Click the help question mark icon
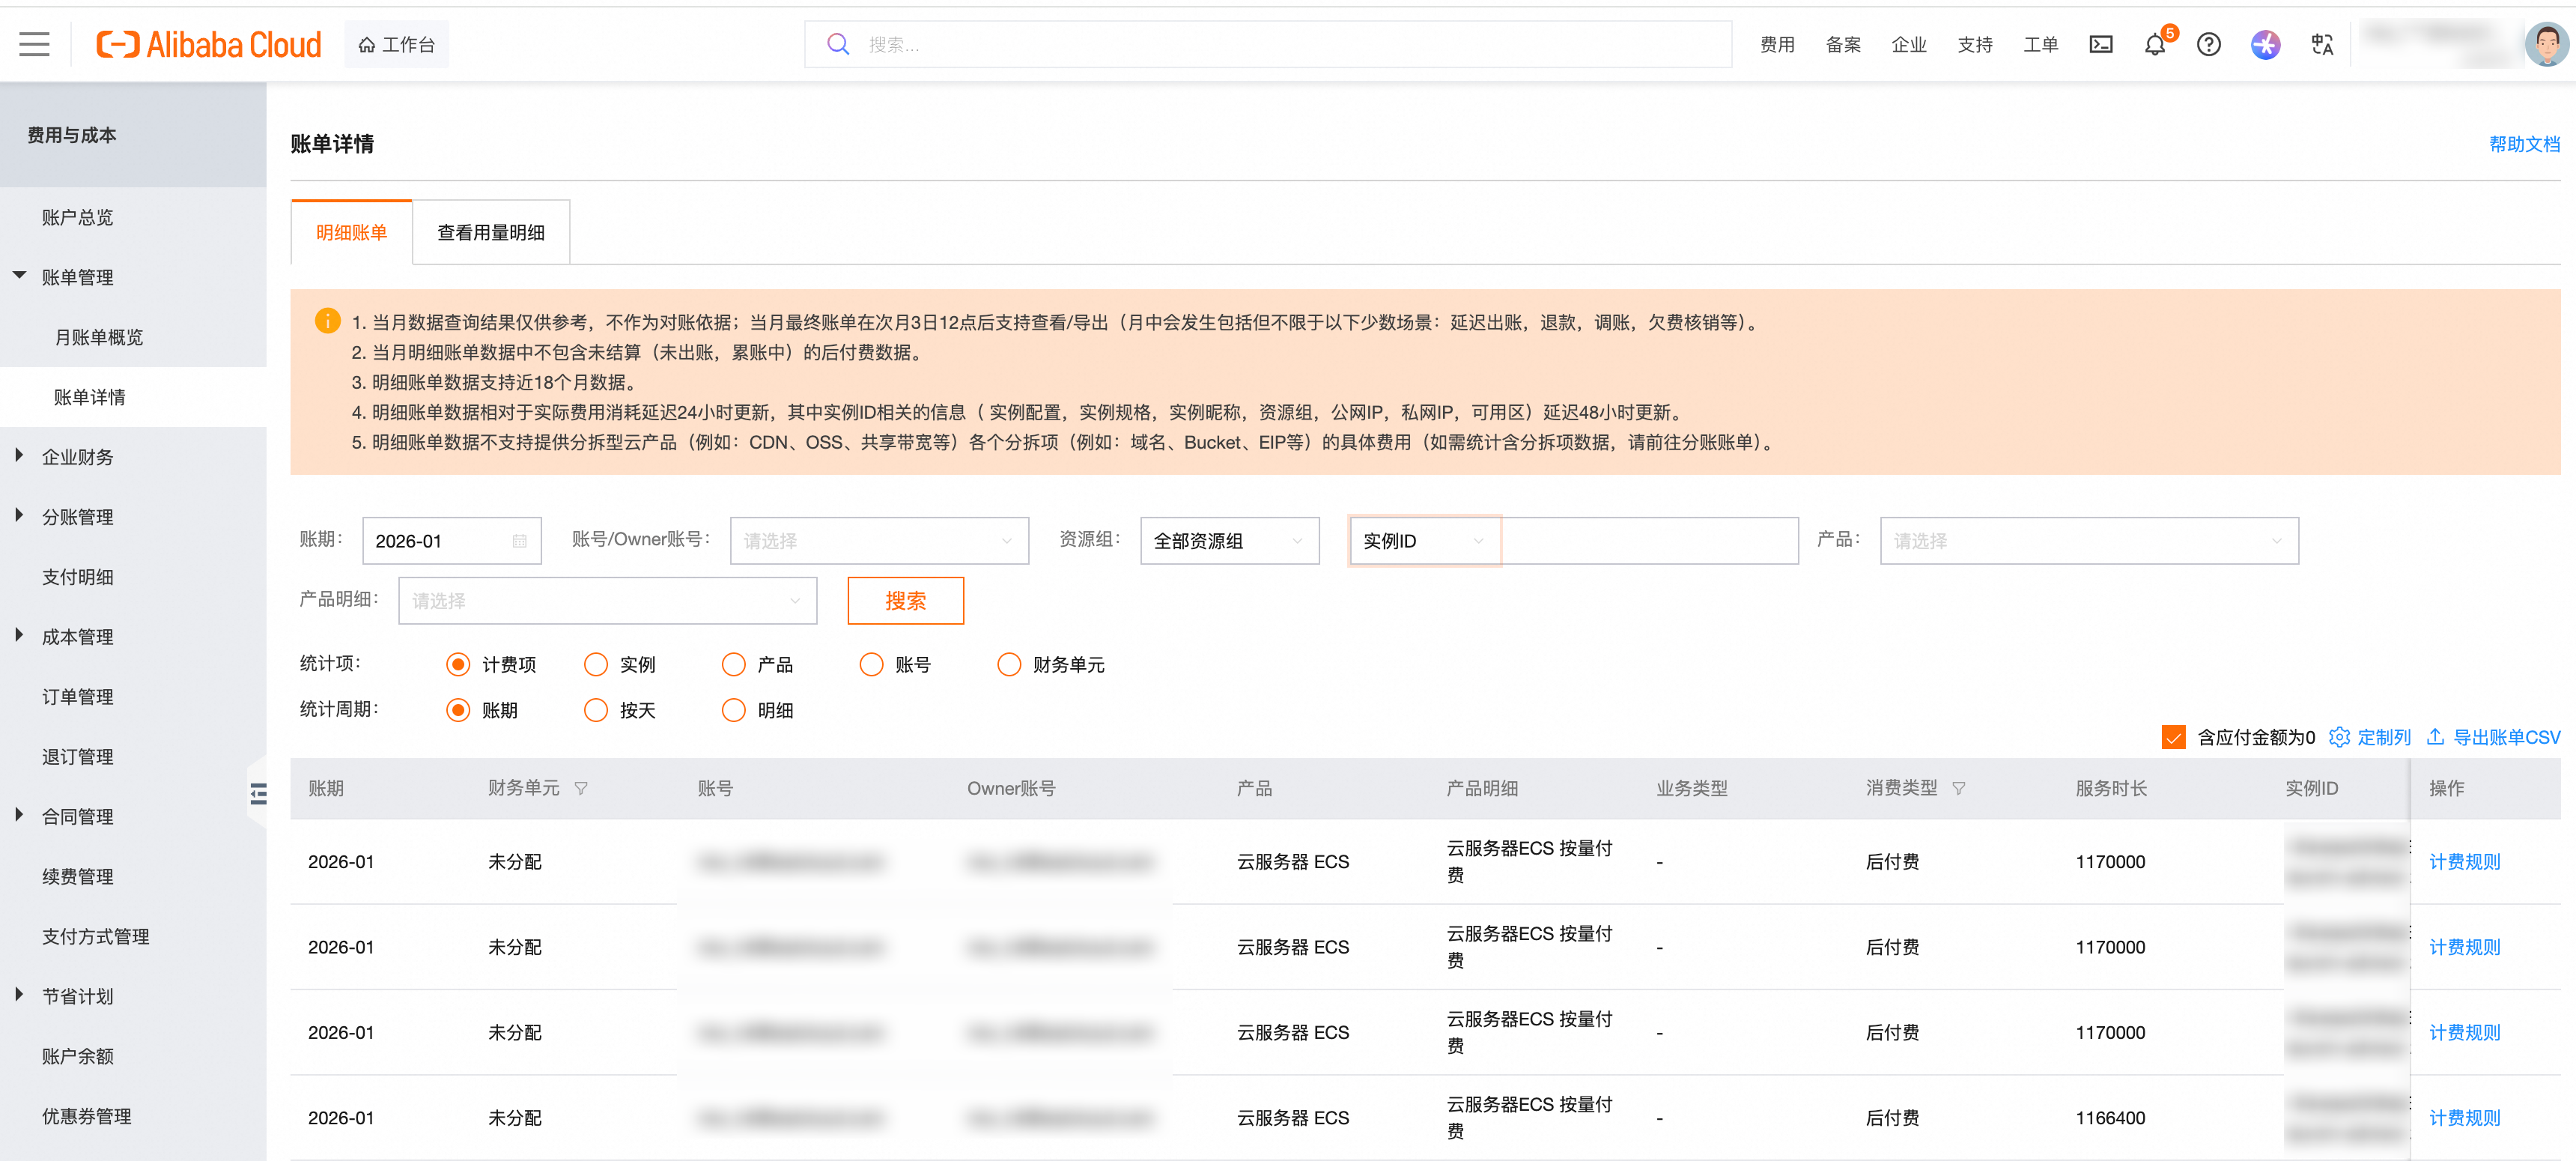Image resolution: width=2576 pixels, height=1161 pixels. point(2208,44)
